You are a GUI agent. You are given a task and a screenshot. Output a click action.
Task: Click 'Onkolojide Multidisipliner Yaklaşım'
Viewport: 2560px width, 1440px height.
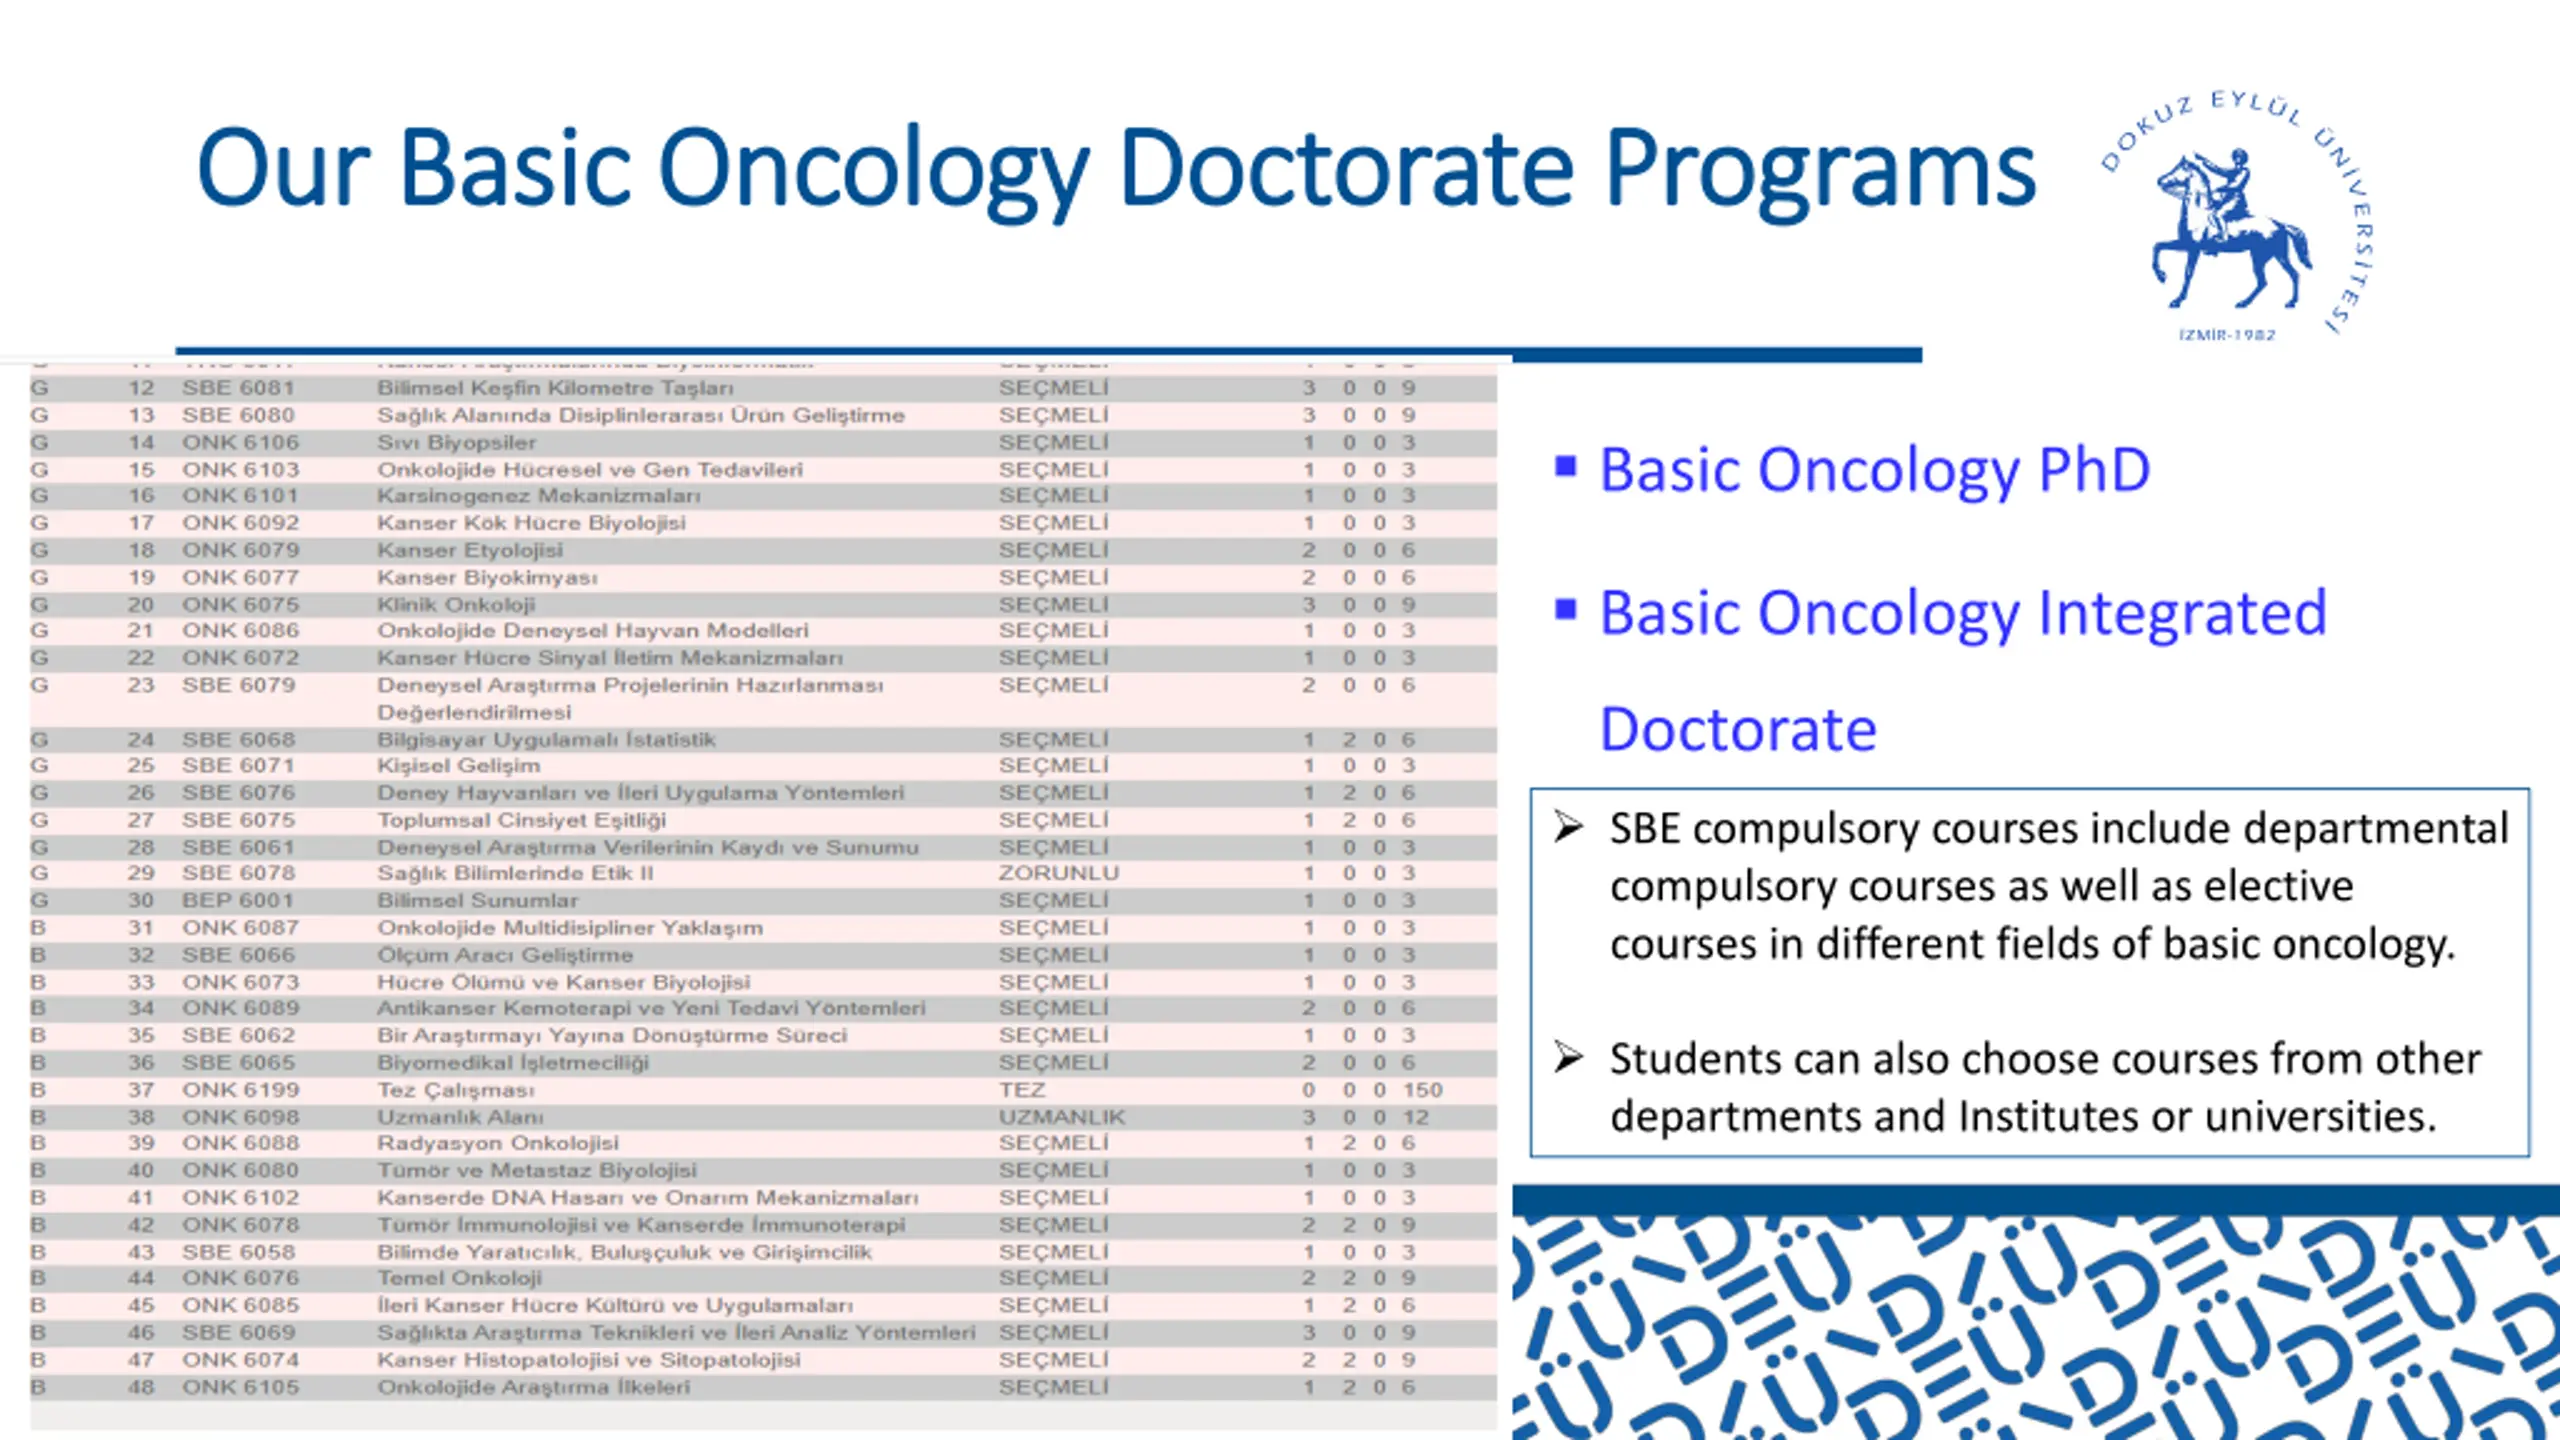click(x=570, y=928)
